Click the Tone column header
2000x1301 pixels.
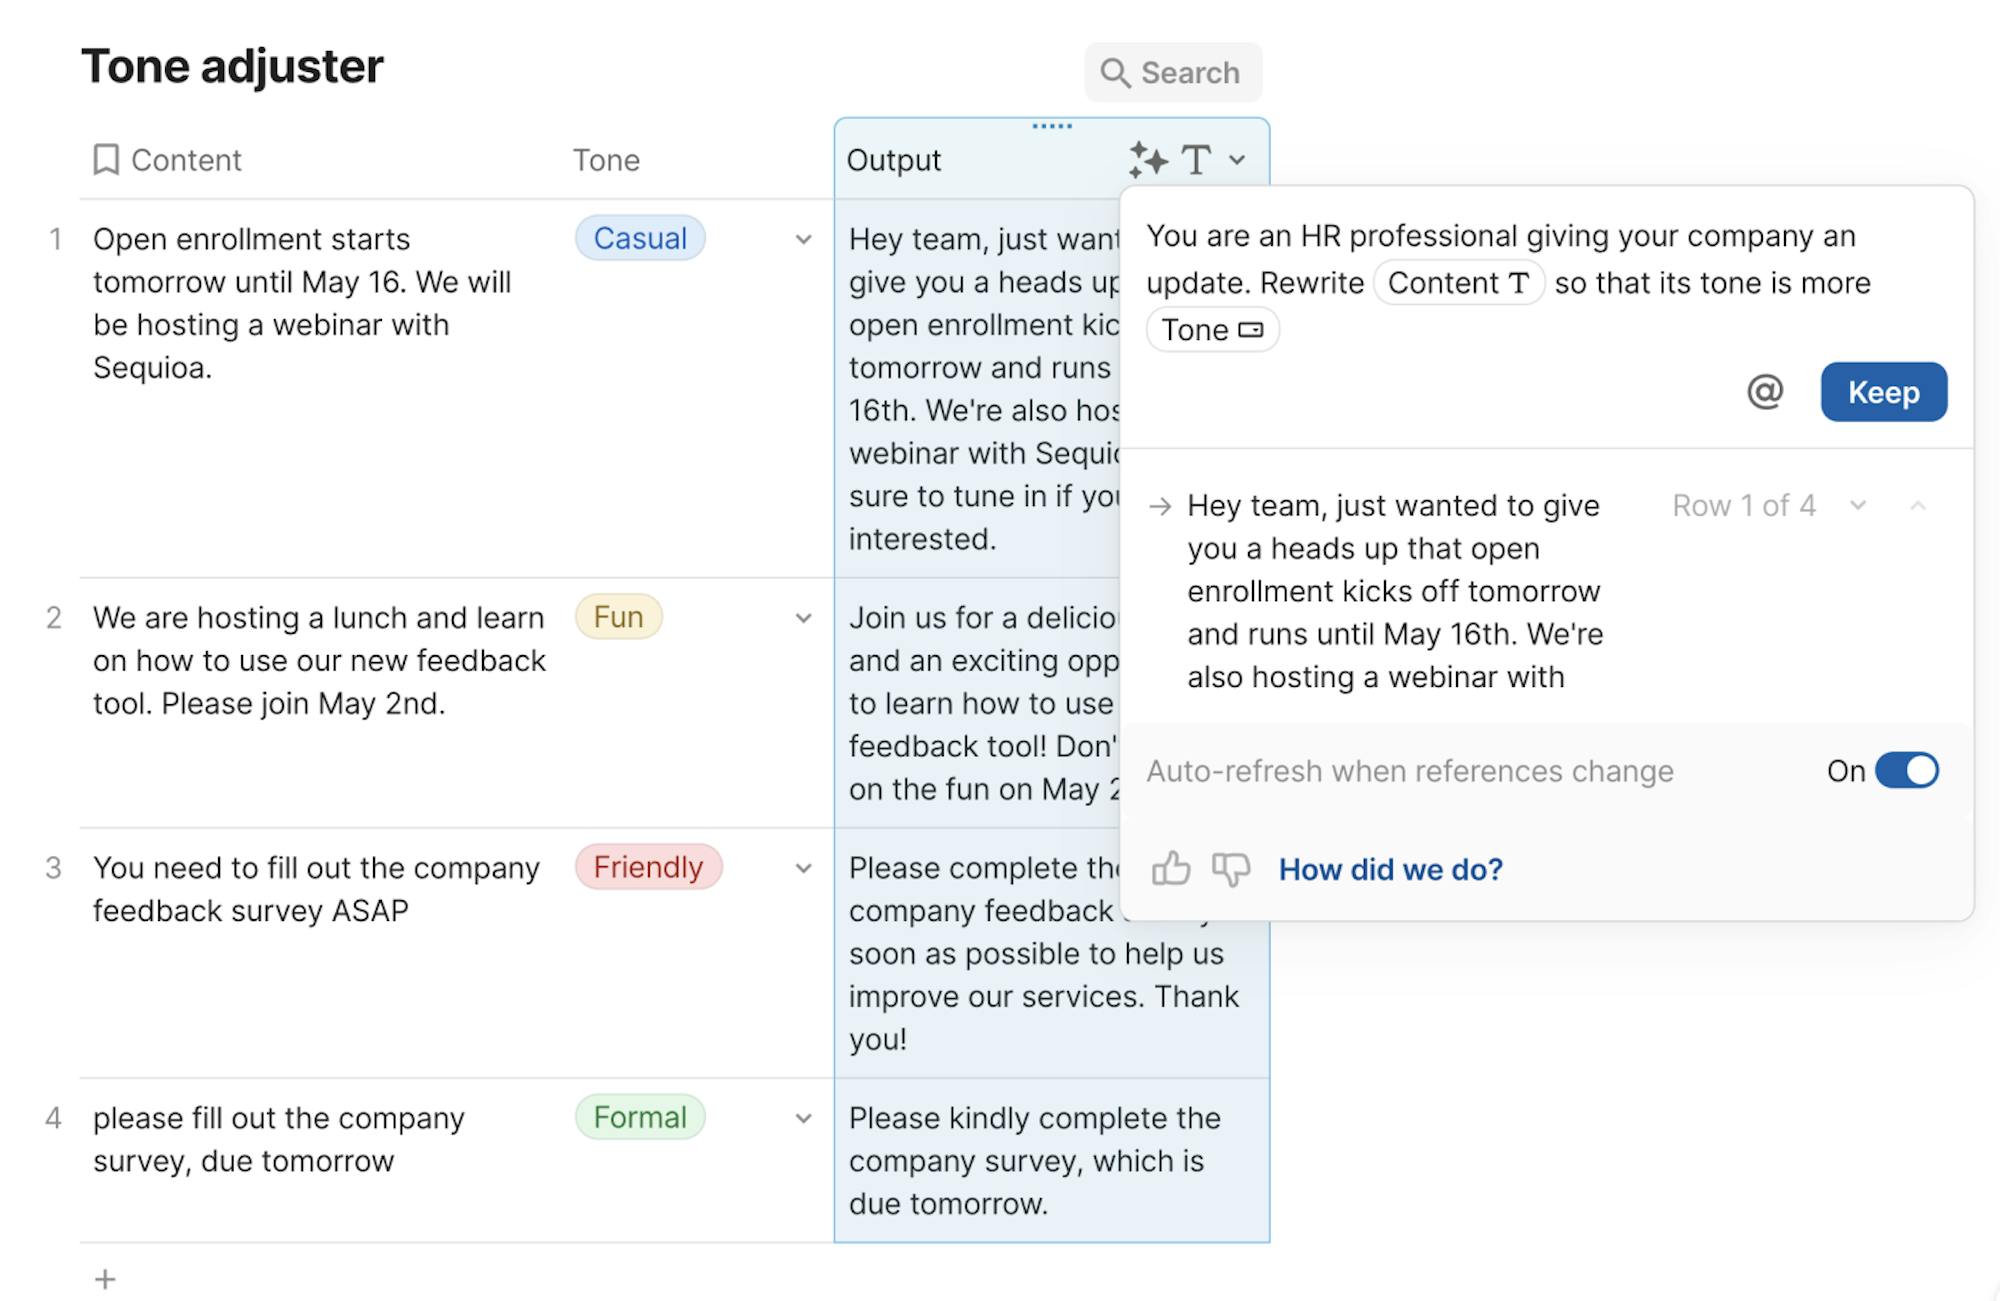click(606, 160)
